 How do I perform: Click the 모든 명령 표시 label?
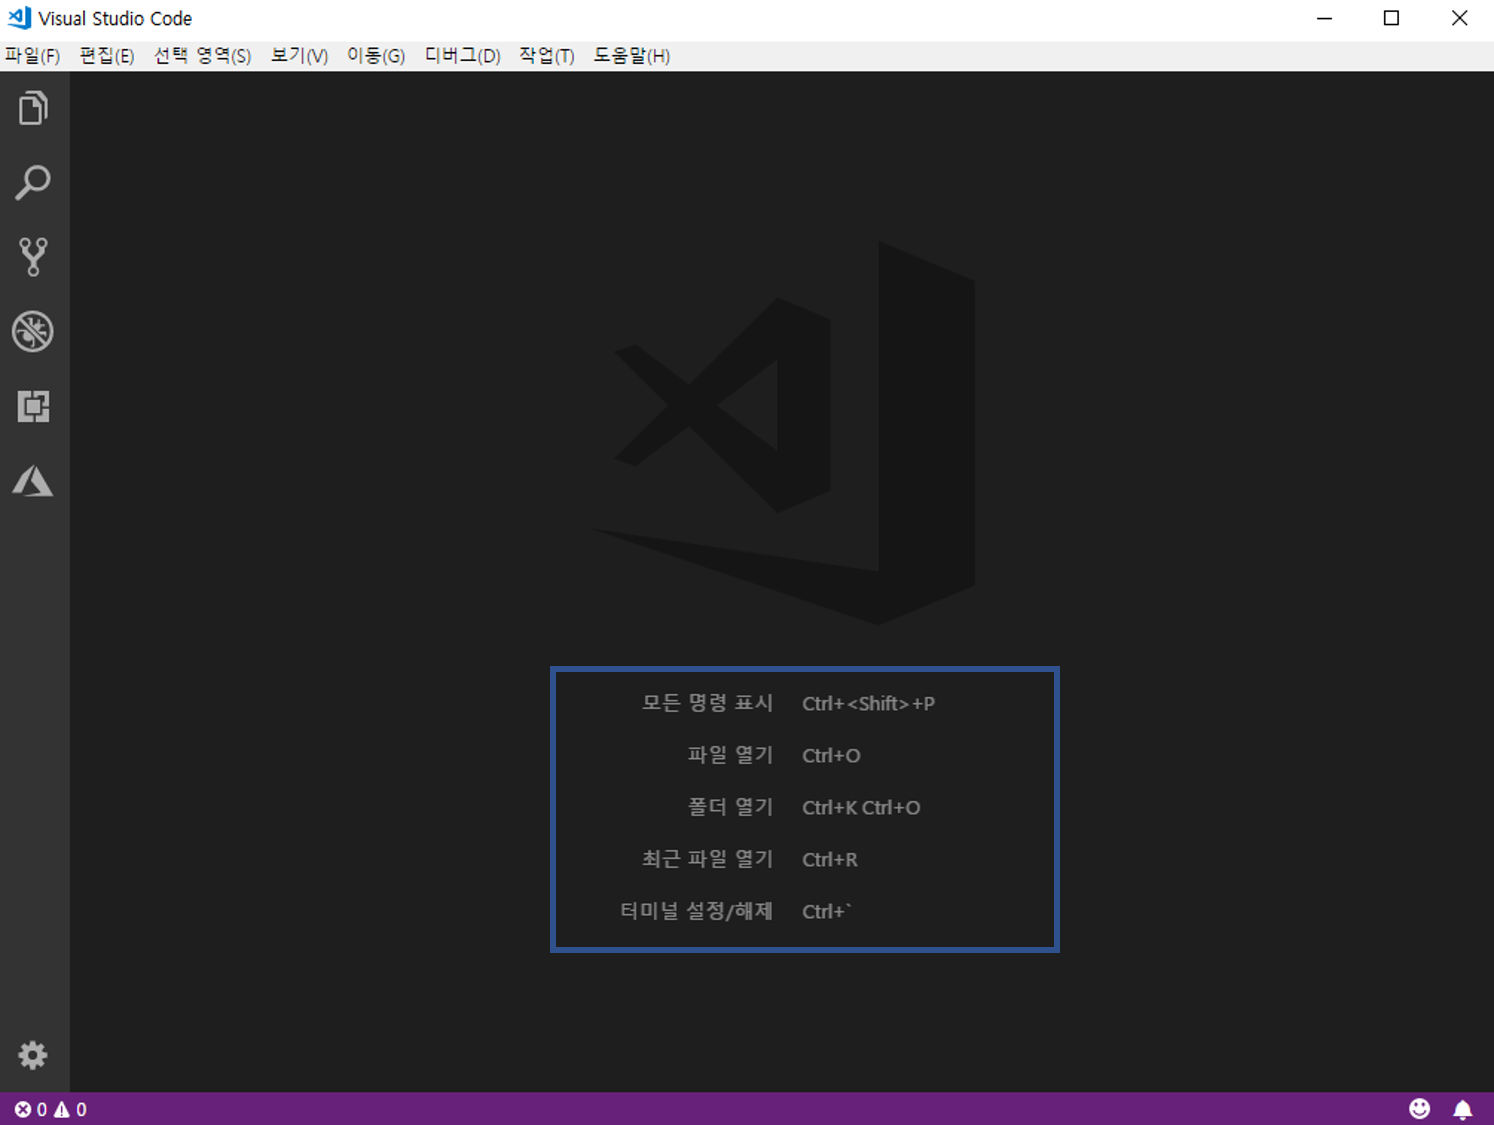point(707,703)
